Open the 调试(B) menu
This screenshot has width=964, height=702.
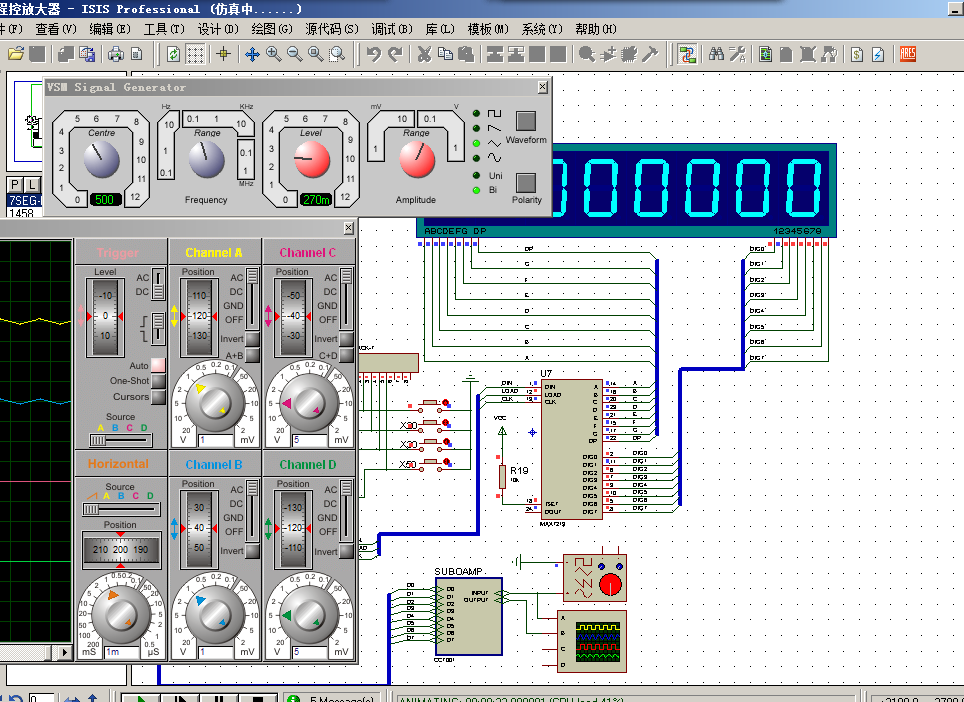point(392,29)
